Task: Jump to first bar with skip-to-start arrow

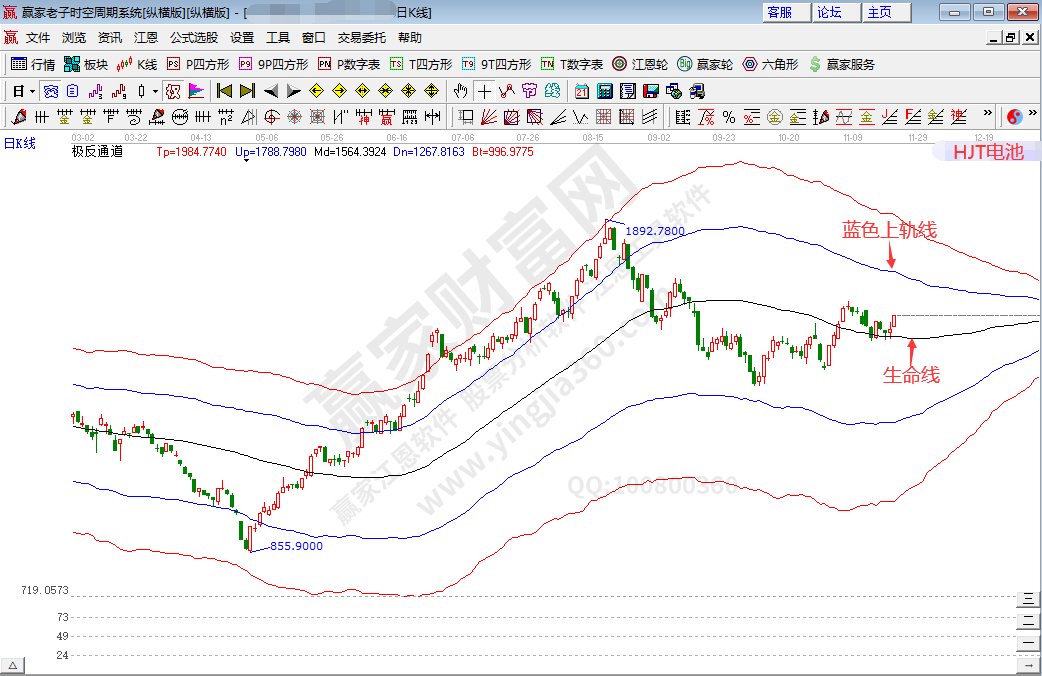Action: click(224, 90)
